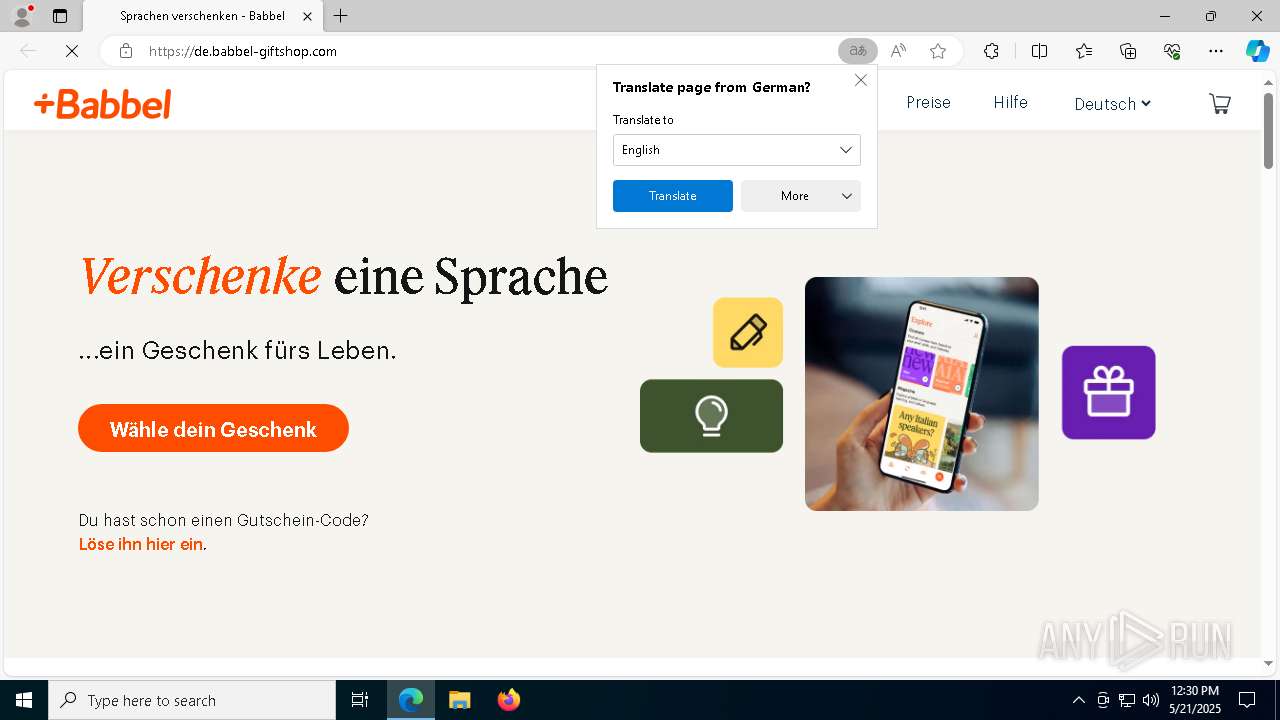
Task: Expand the More options dropdown
Action: (800, 196)
